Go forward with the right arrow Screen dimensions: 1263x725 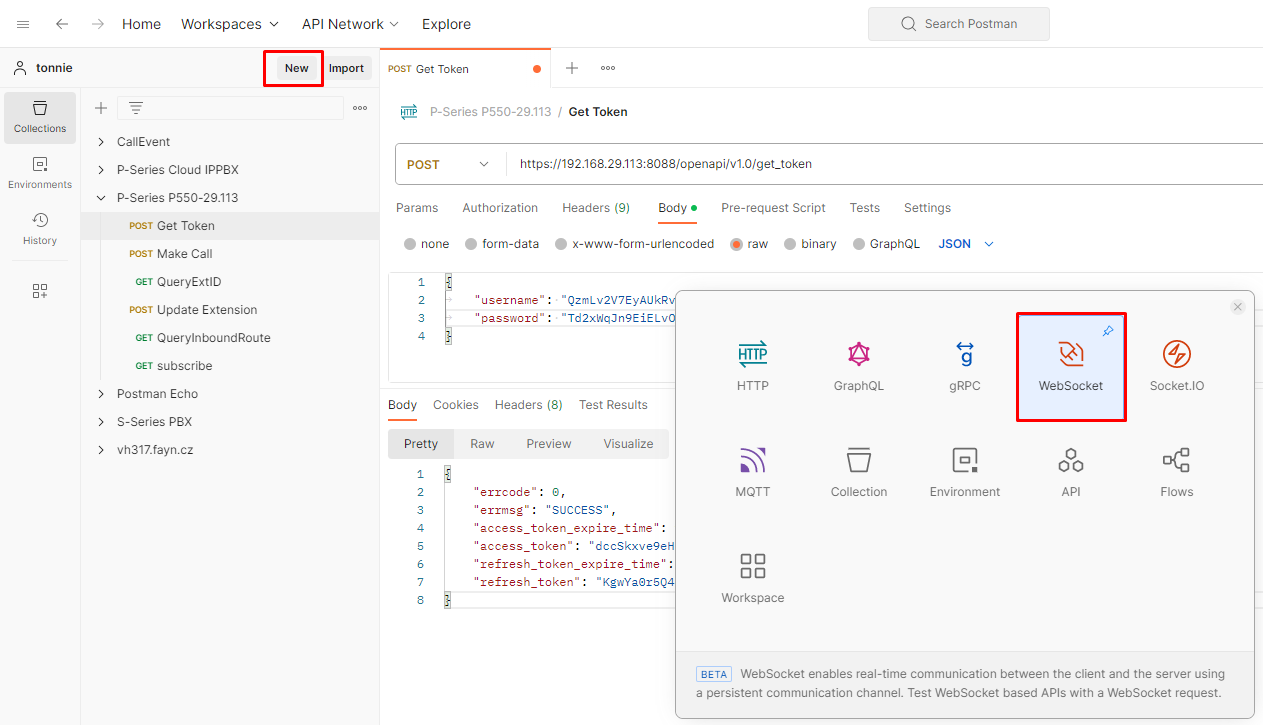pos(97,24)
